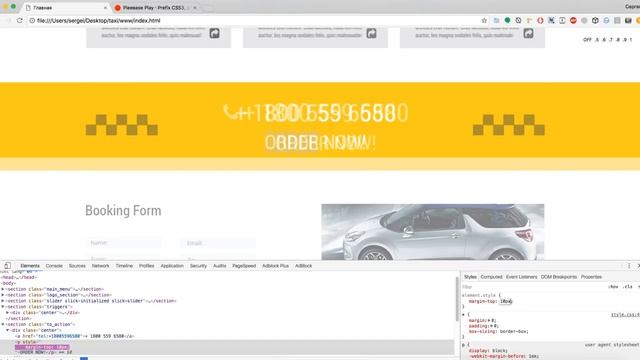Reload the page with the refresh icon
Image resolution: width=640 pixels, height=360 pixels.
tap(20, 20)
